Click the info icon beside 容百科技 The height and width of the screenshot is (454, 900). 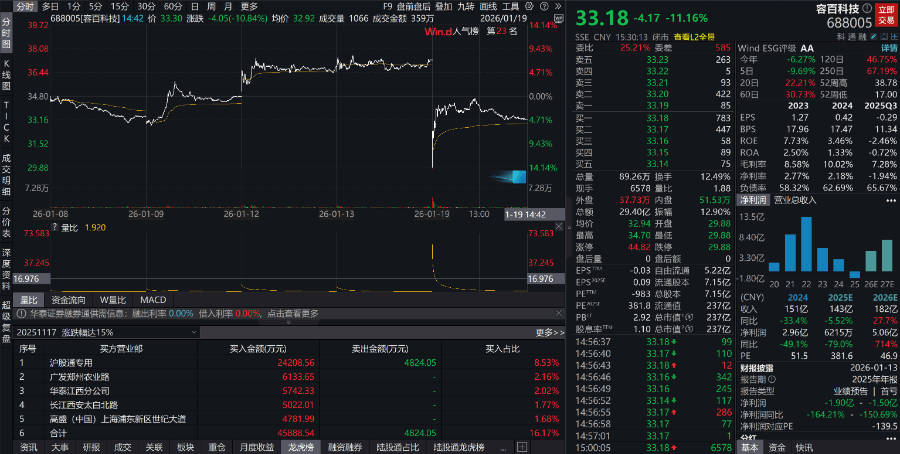click(x=867, y=9)
